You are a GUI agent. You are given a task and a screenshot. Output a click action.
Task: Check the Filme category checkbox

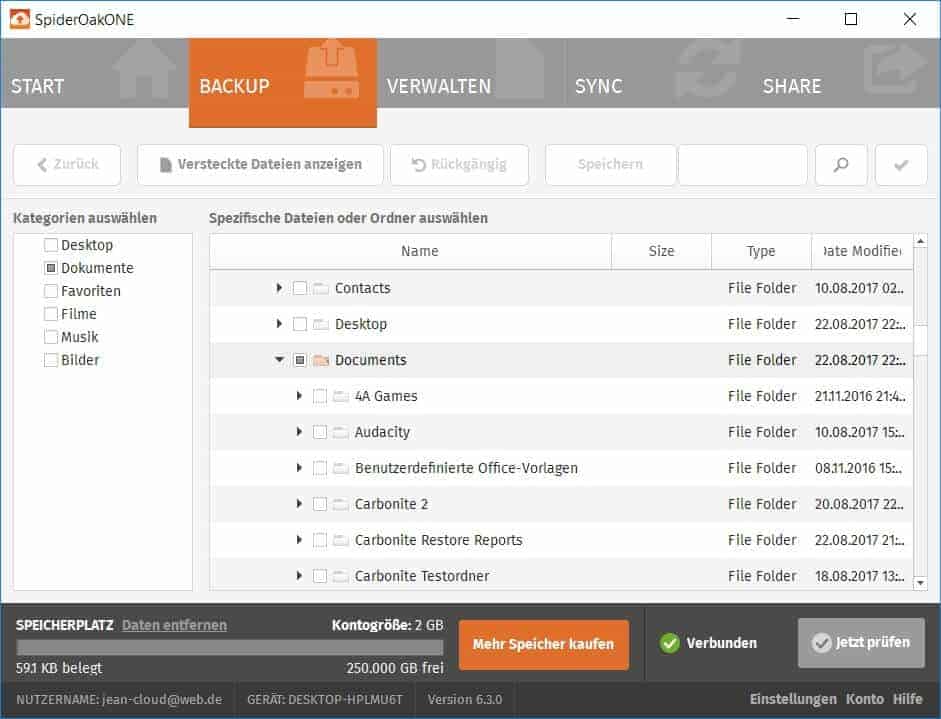[51, 314]
